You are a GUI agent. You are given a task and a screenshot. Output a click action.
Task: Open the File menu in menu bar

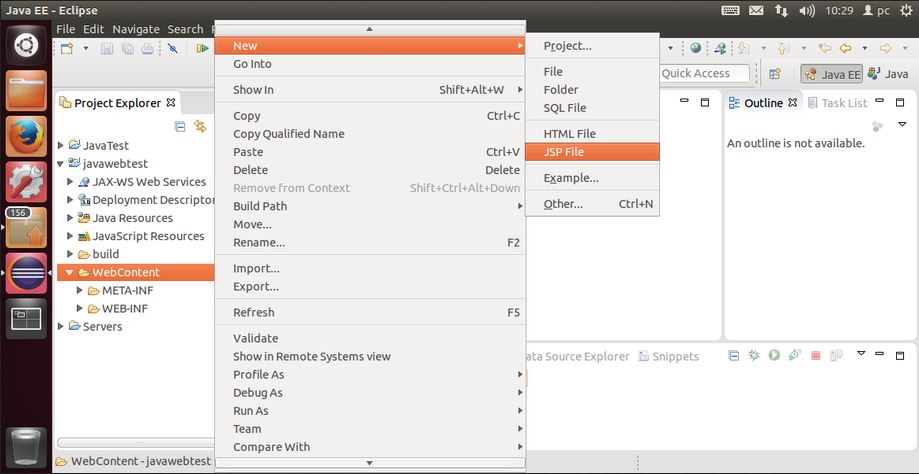pos(66,29)
